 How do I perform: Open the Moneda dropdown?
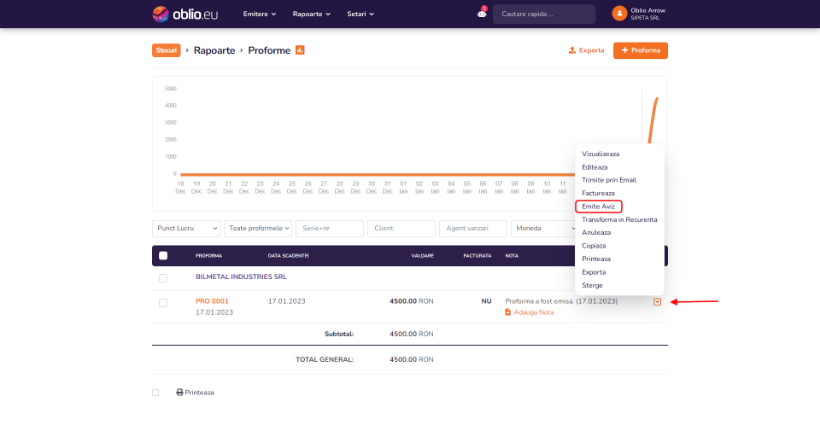pos(544,228)
